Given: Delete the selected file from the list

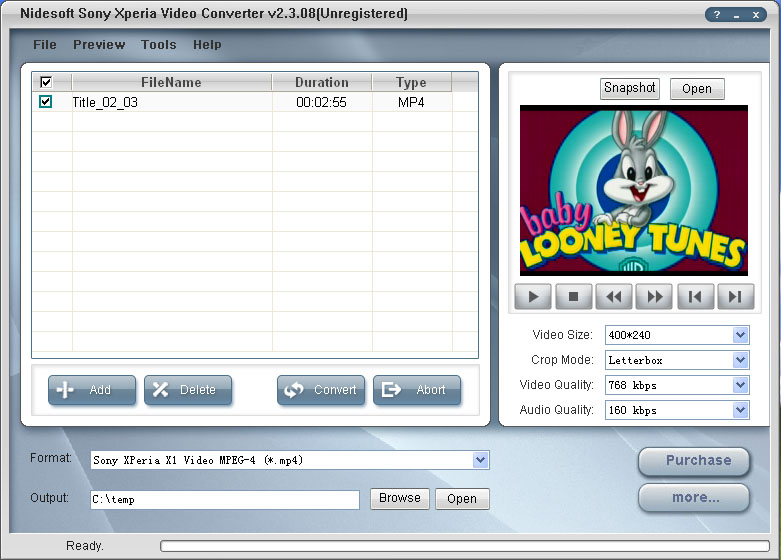Looking at the screenshot, I should point(188,390).
